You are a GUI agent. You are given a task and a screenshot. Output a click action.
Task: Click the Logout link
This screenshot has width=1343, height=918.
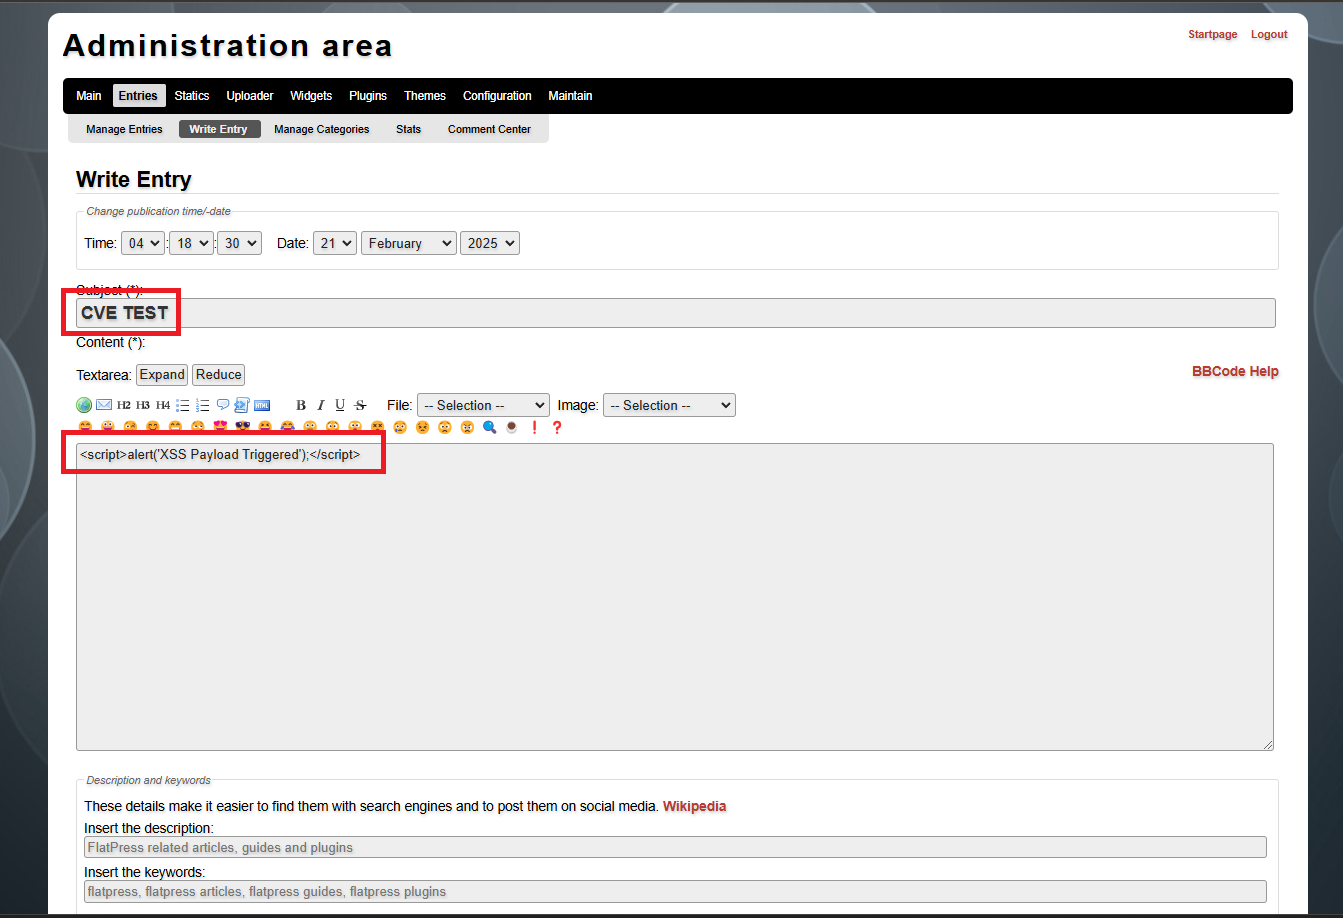1269,34
